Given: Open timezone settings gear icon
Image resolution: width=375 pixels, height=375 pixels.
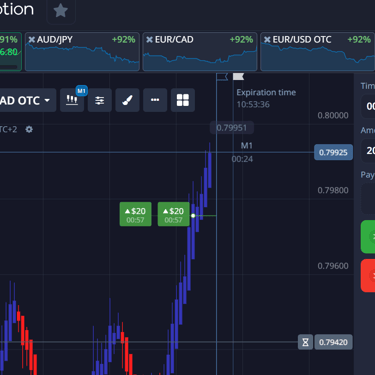Looking at the screenshot, I should [x=29, y=129].
